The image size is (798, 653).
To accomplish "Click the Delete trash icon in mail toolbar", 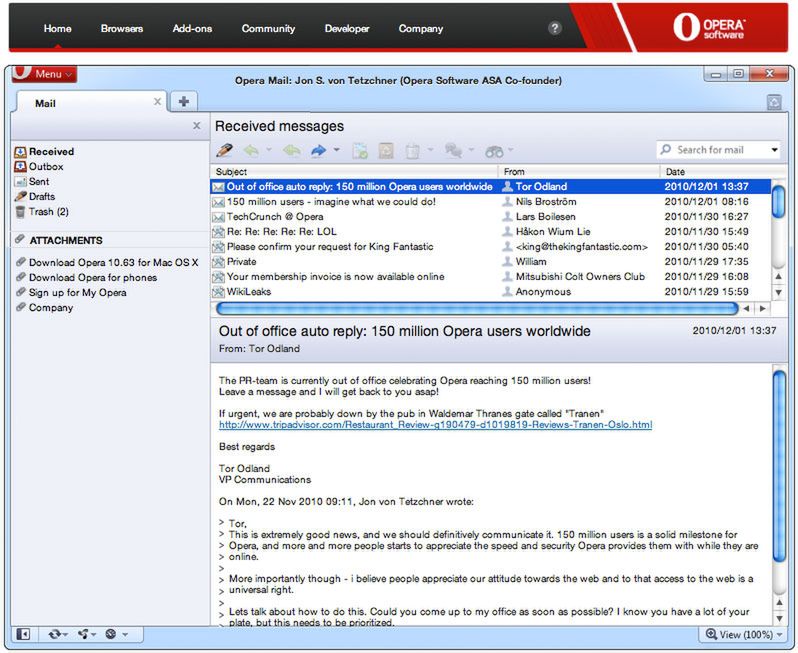I will click(413, 151).
